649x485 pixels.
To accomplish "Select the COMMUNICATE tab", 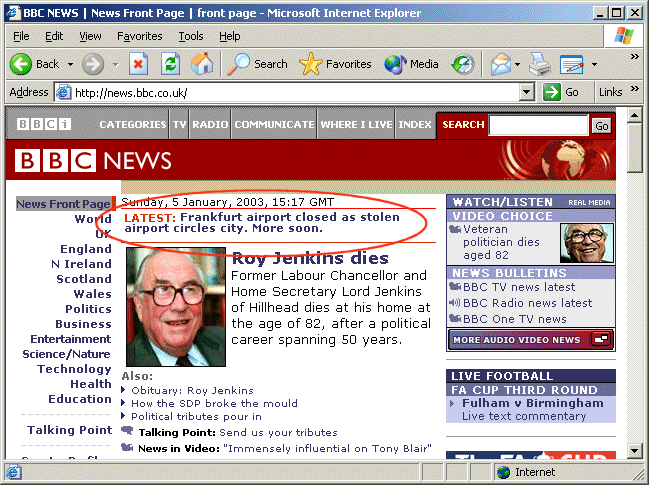I will click(274, 124).
